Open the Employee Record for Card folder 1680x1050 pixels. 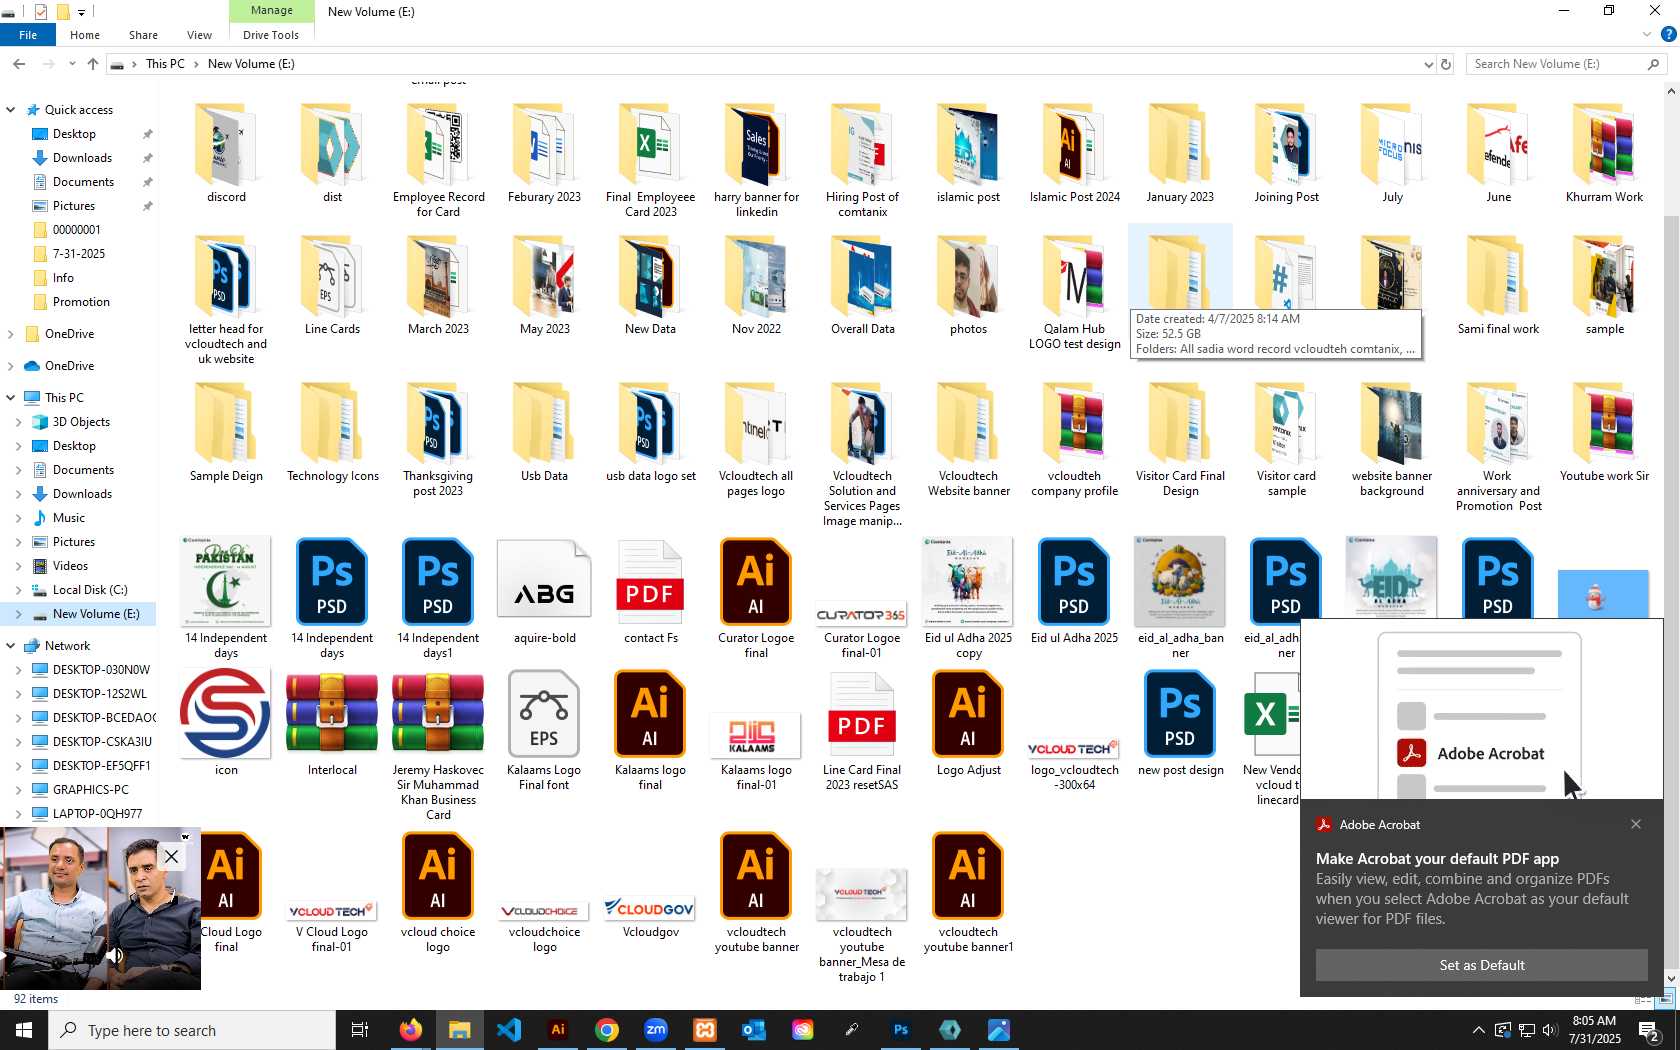point(438,159)
